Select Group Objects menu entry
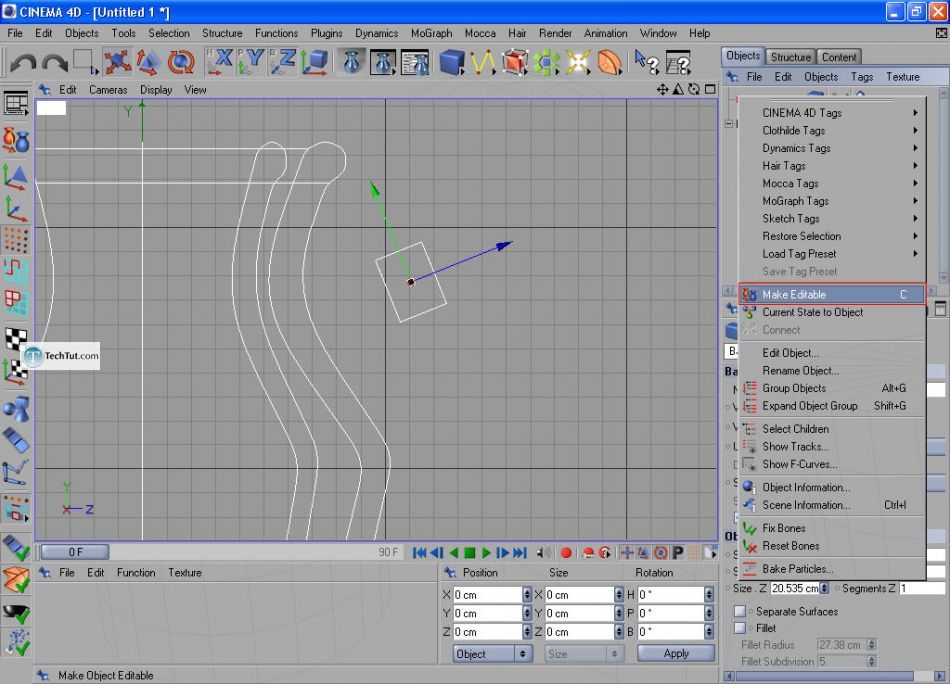Image resolution: width=950 pixels, height=684 pixels. coord(832,388)
